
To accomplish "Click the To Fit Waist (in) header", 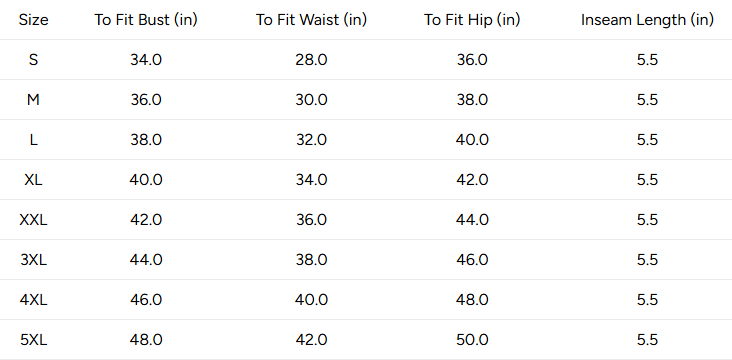I will click(311, 20).
